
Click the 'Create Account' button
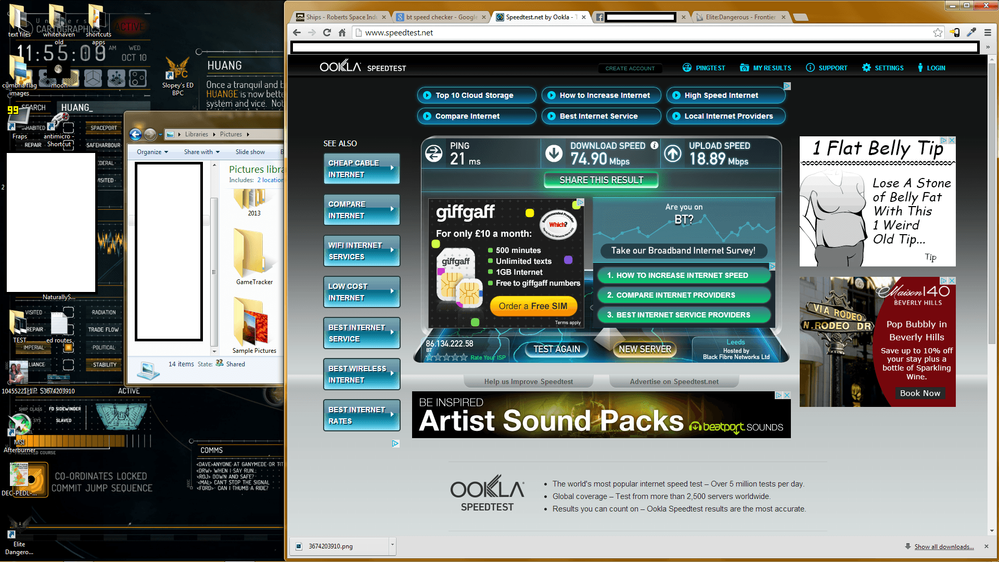(629, 68)
